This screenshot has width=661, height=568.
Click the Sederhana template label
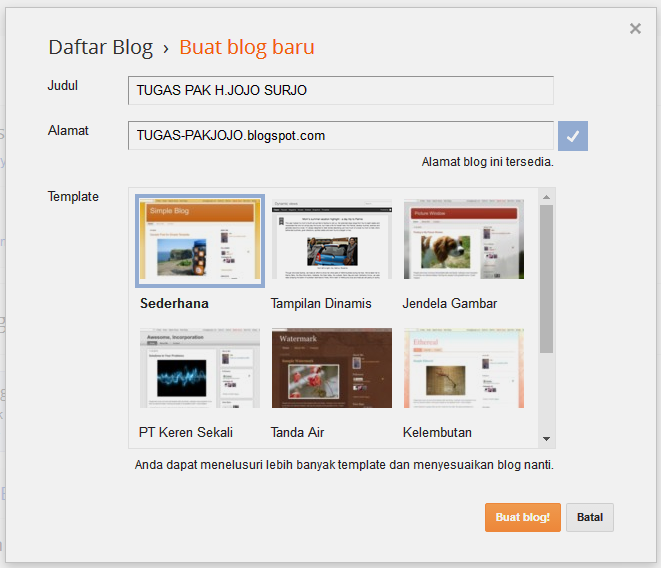pyautogui.click(x=174, y=304)
